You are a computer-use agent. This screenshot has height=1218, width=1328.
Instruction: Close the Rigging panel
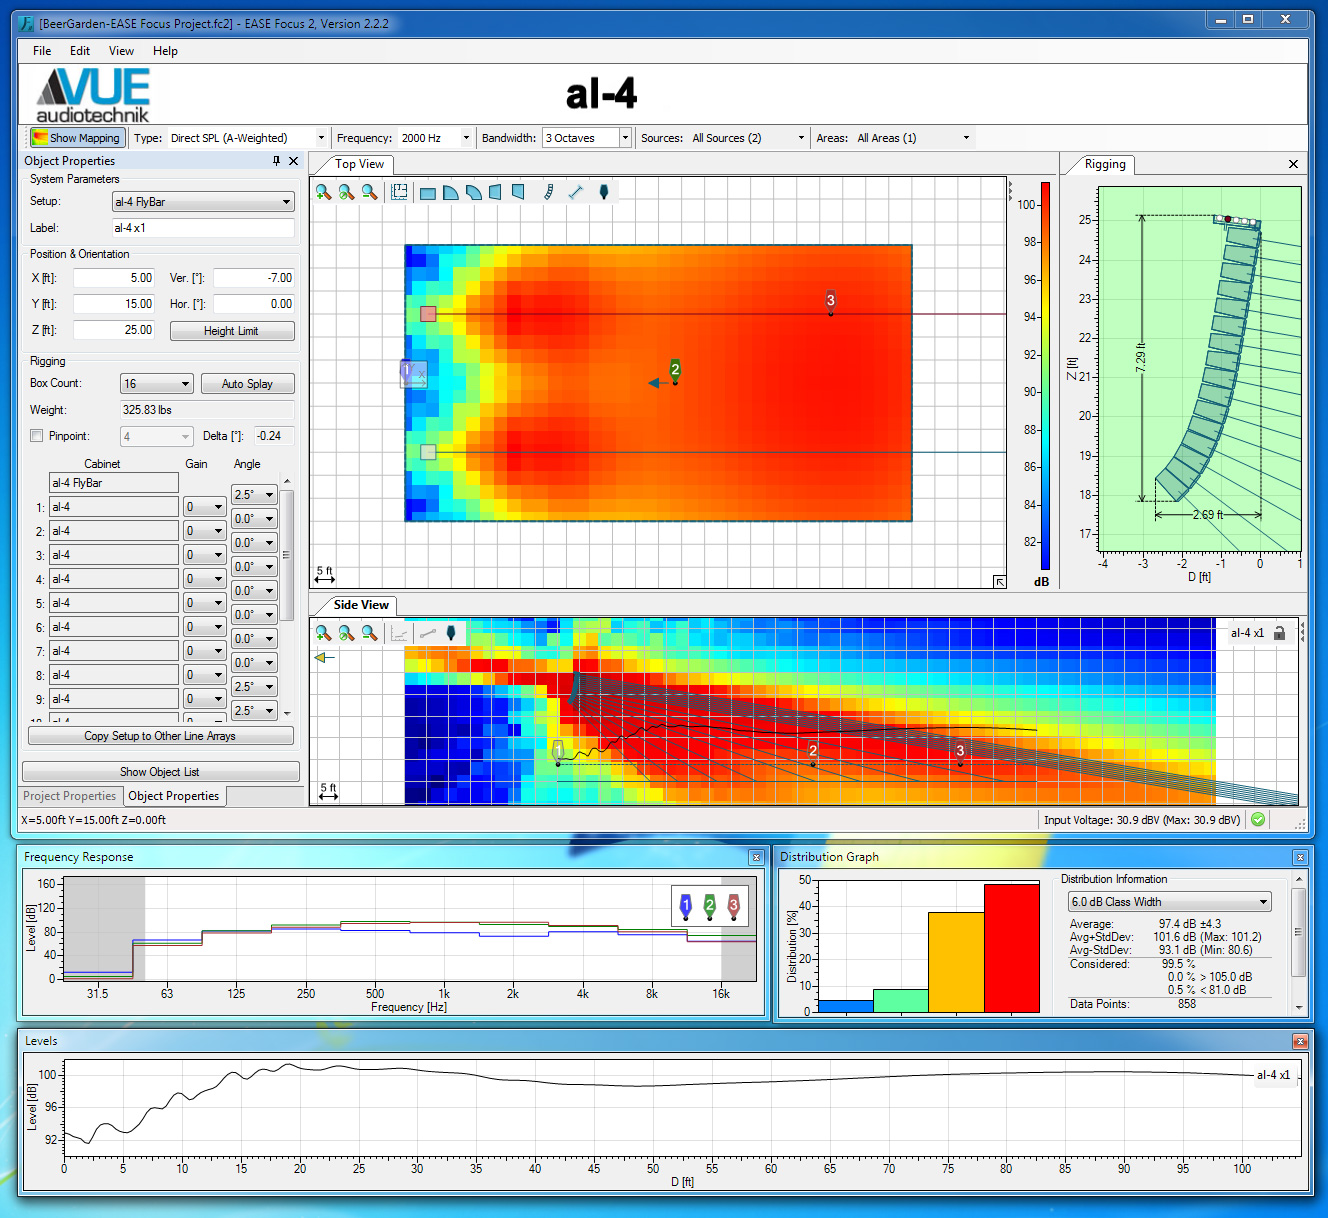1293,164
